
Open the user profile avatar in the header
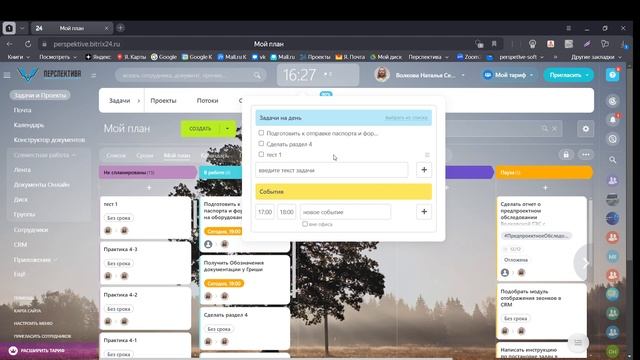click(x=382, y=75)
